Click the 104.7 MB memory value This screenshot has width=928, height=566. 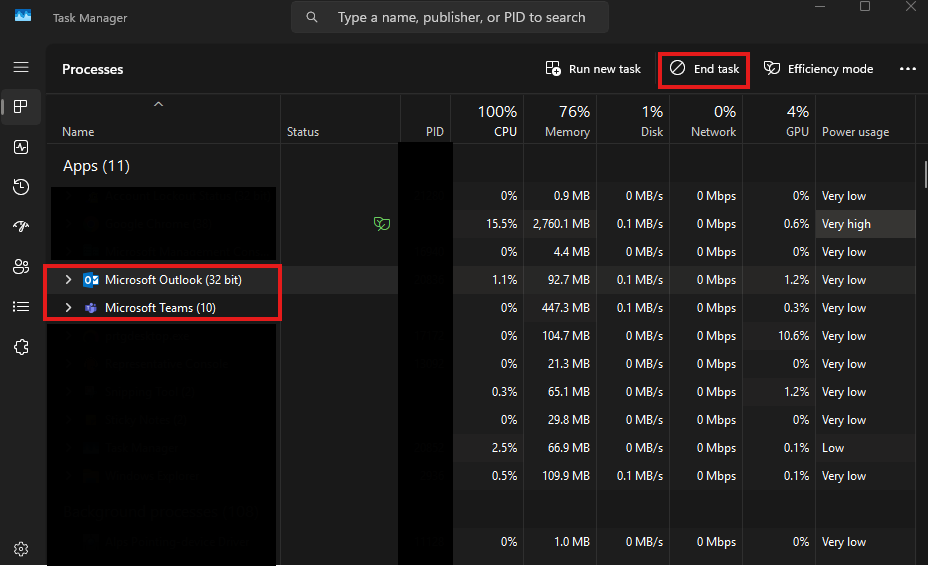click(x=566, y=336)
